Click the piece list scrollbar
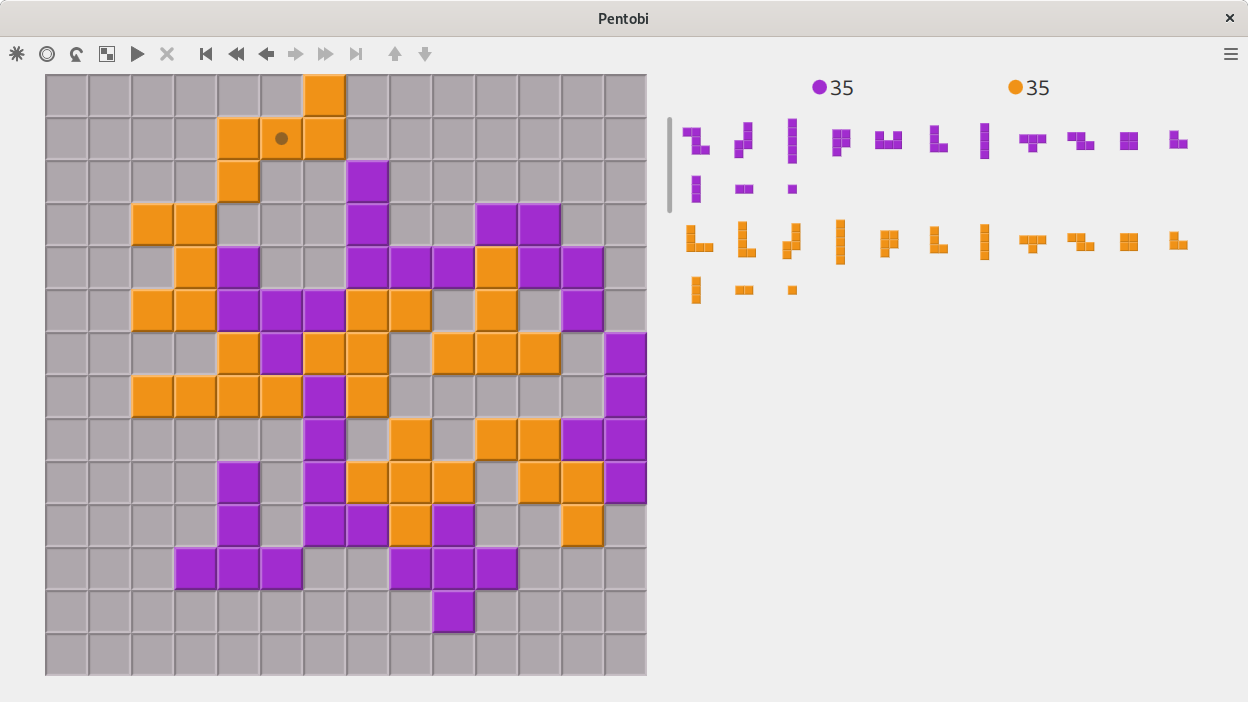1248x702 pixels. 670,165
